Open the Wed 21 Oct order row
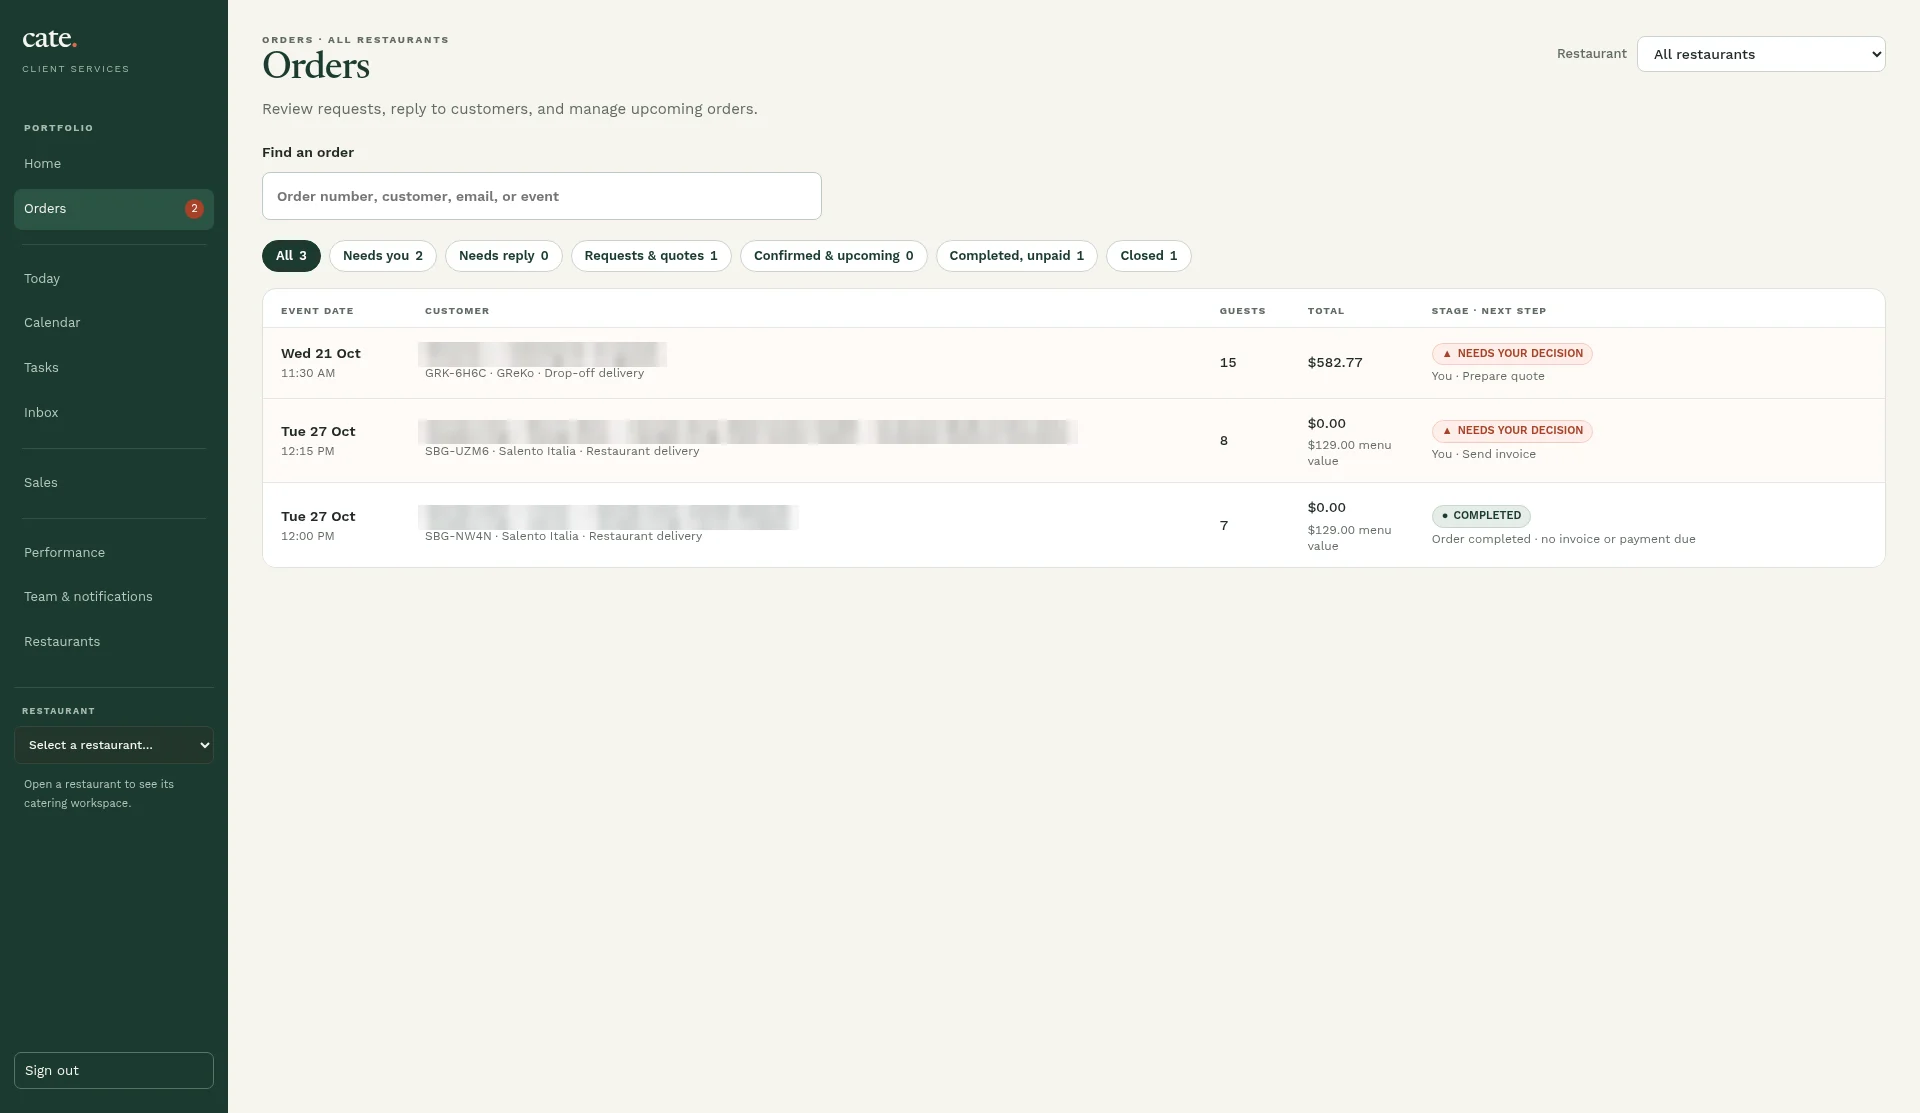The height and width of the screenshot is (1113, 1920). pyautogui.click(x=1074, y=363)
